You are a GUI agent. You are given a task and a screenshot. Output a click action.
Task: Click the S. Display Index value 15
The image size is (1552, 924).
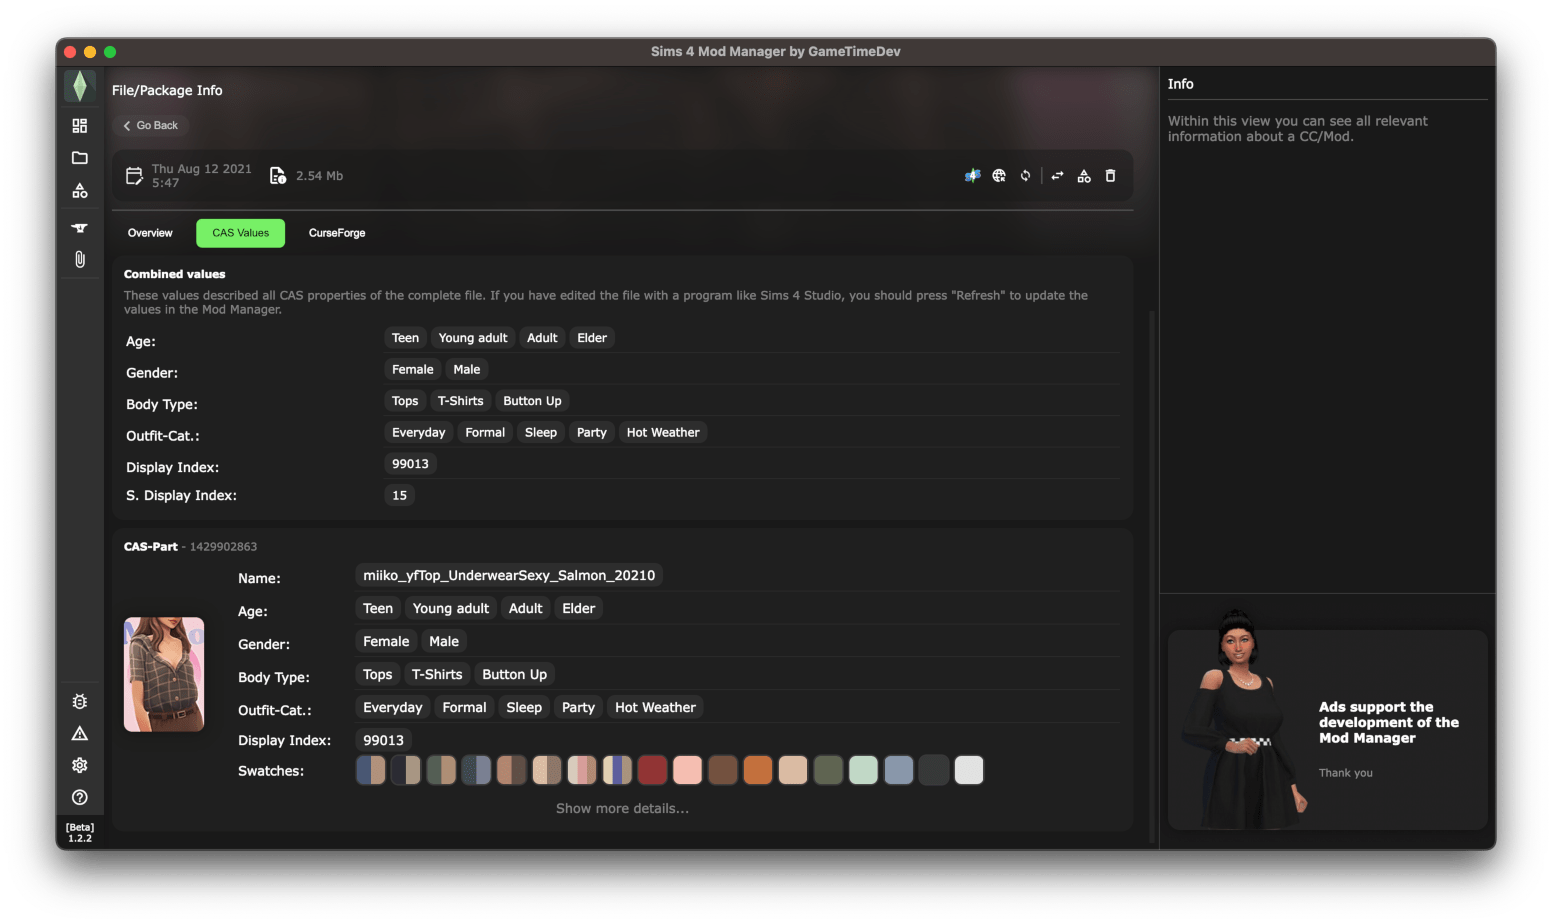(399, 495)
